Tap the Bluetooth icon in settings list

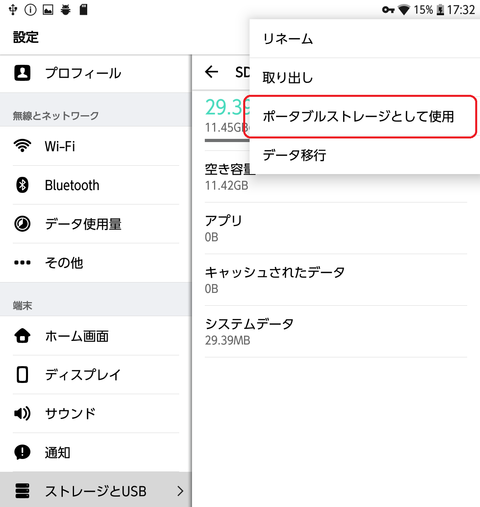click(22, 185)
